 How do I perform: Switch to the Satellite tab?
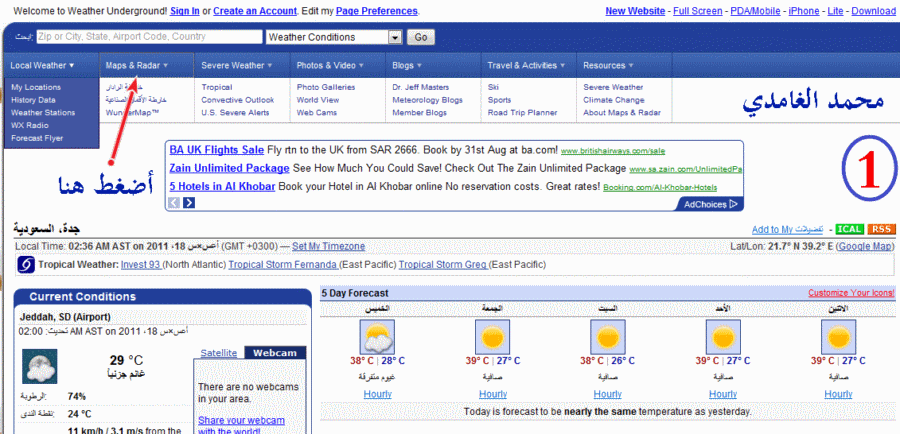coord(219,352)
